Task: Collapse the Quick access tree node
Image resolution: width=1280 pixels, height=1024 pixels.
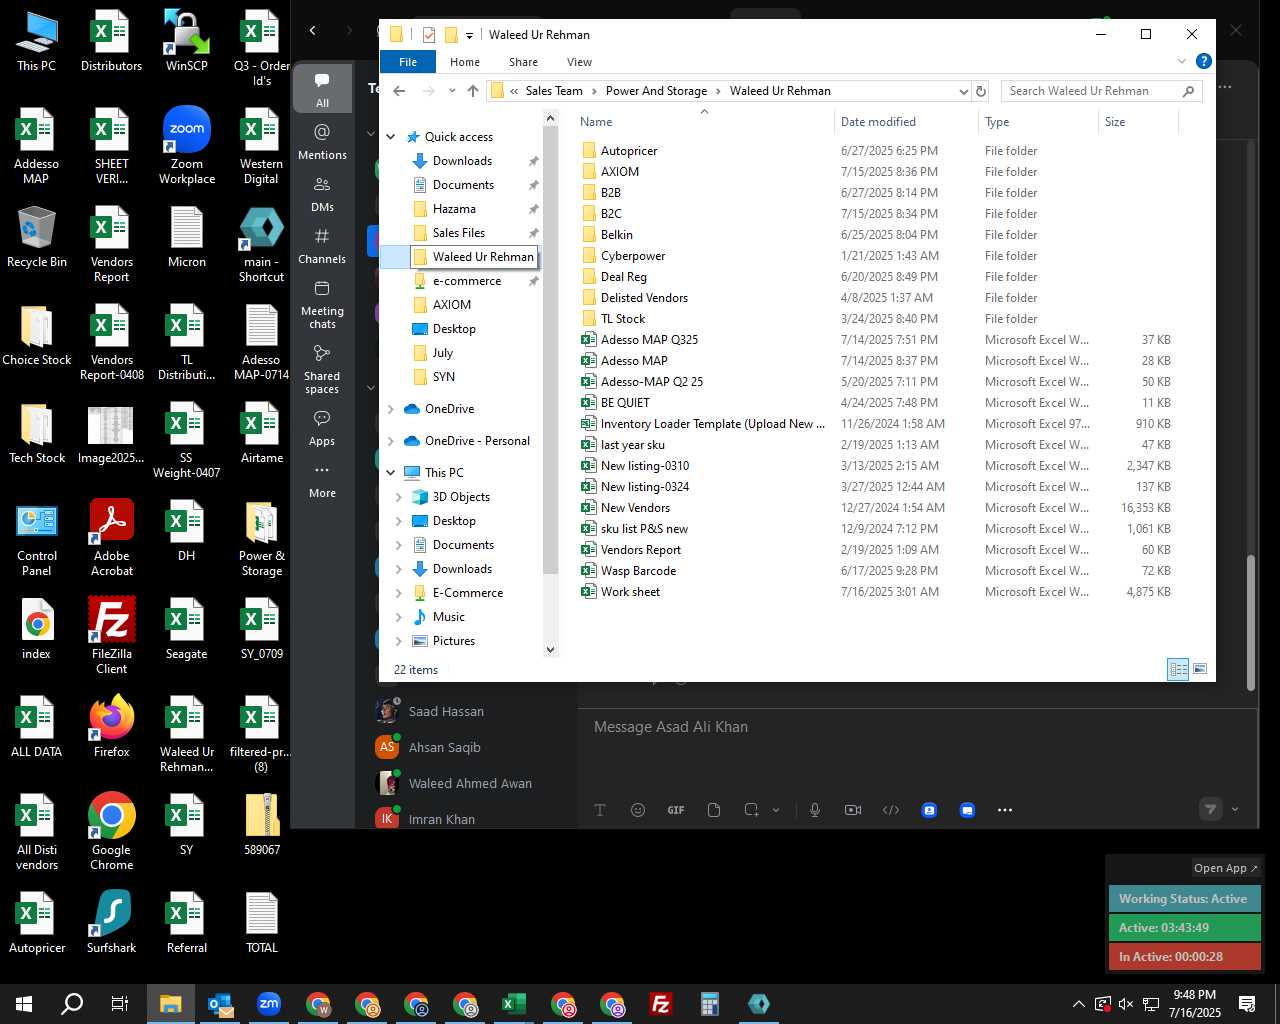Action: (x=391, y=137)
